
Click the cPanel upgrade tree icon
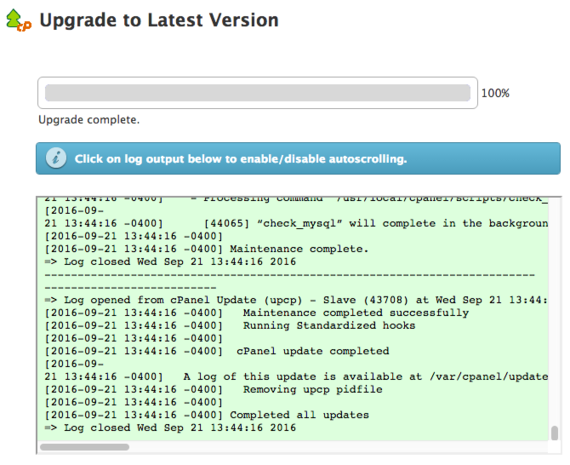pos(19,20)
